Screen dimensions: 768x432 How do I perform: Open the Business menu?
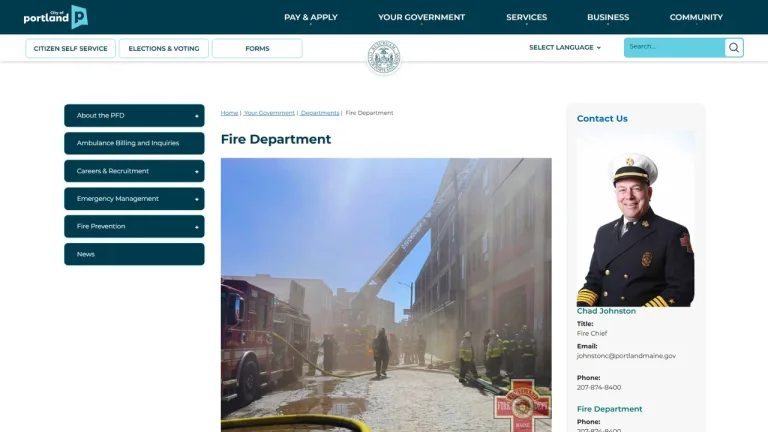tap(608, 17)
